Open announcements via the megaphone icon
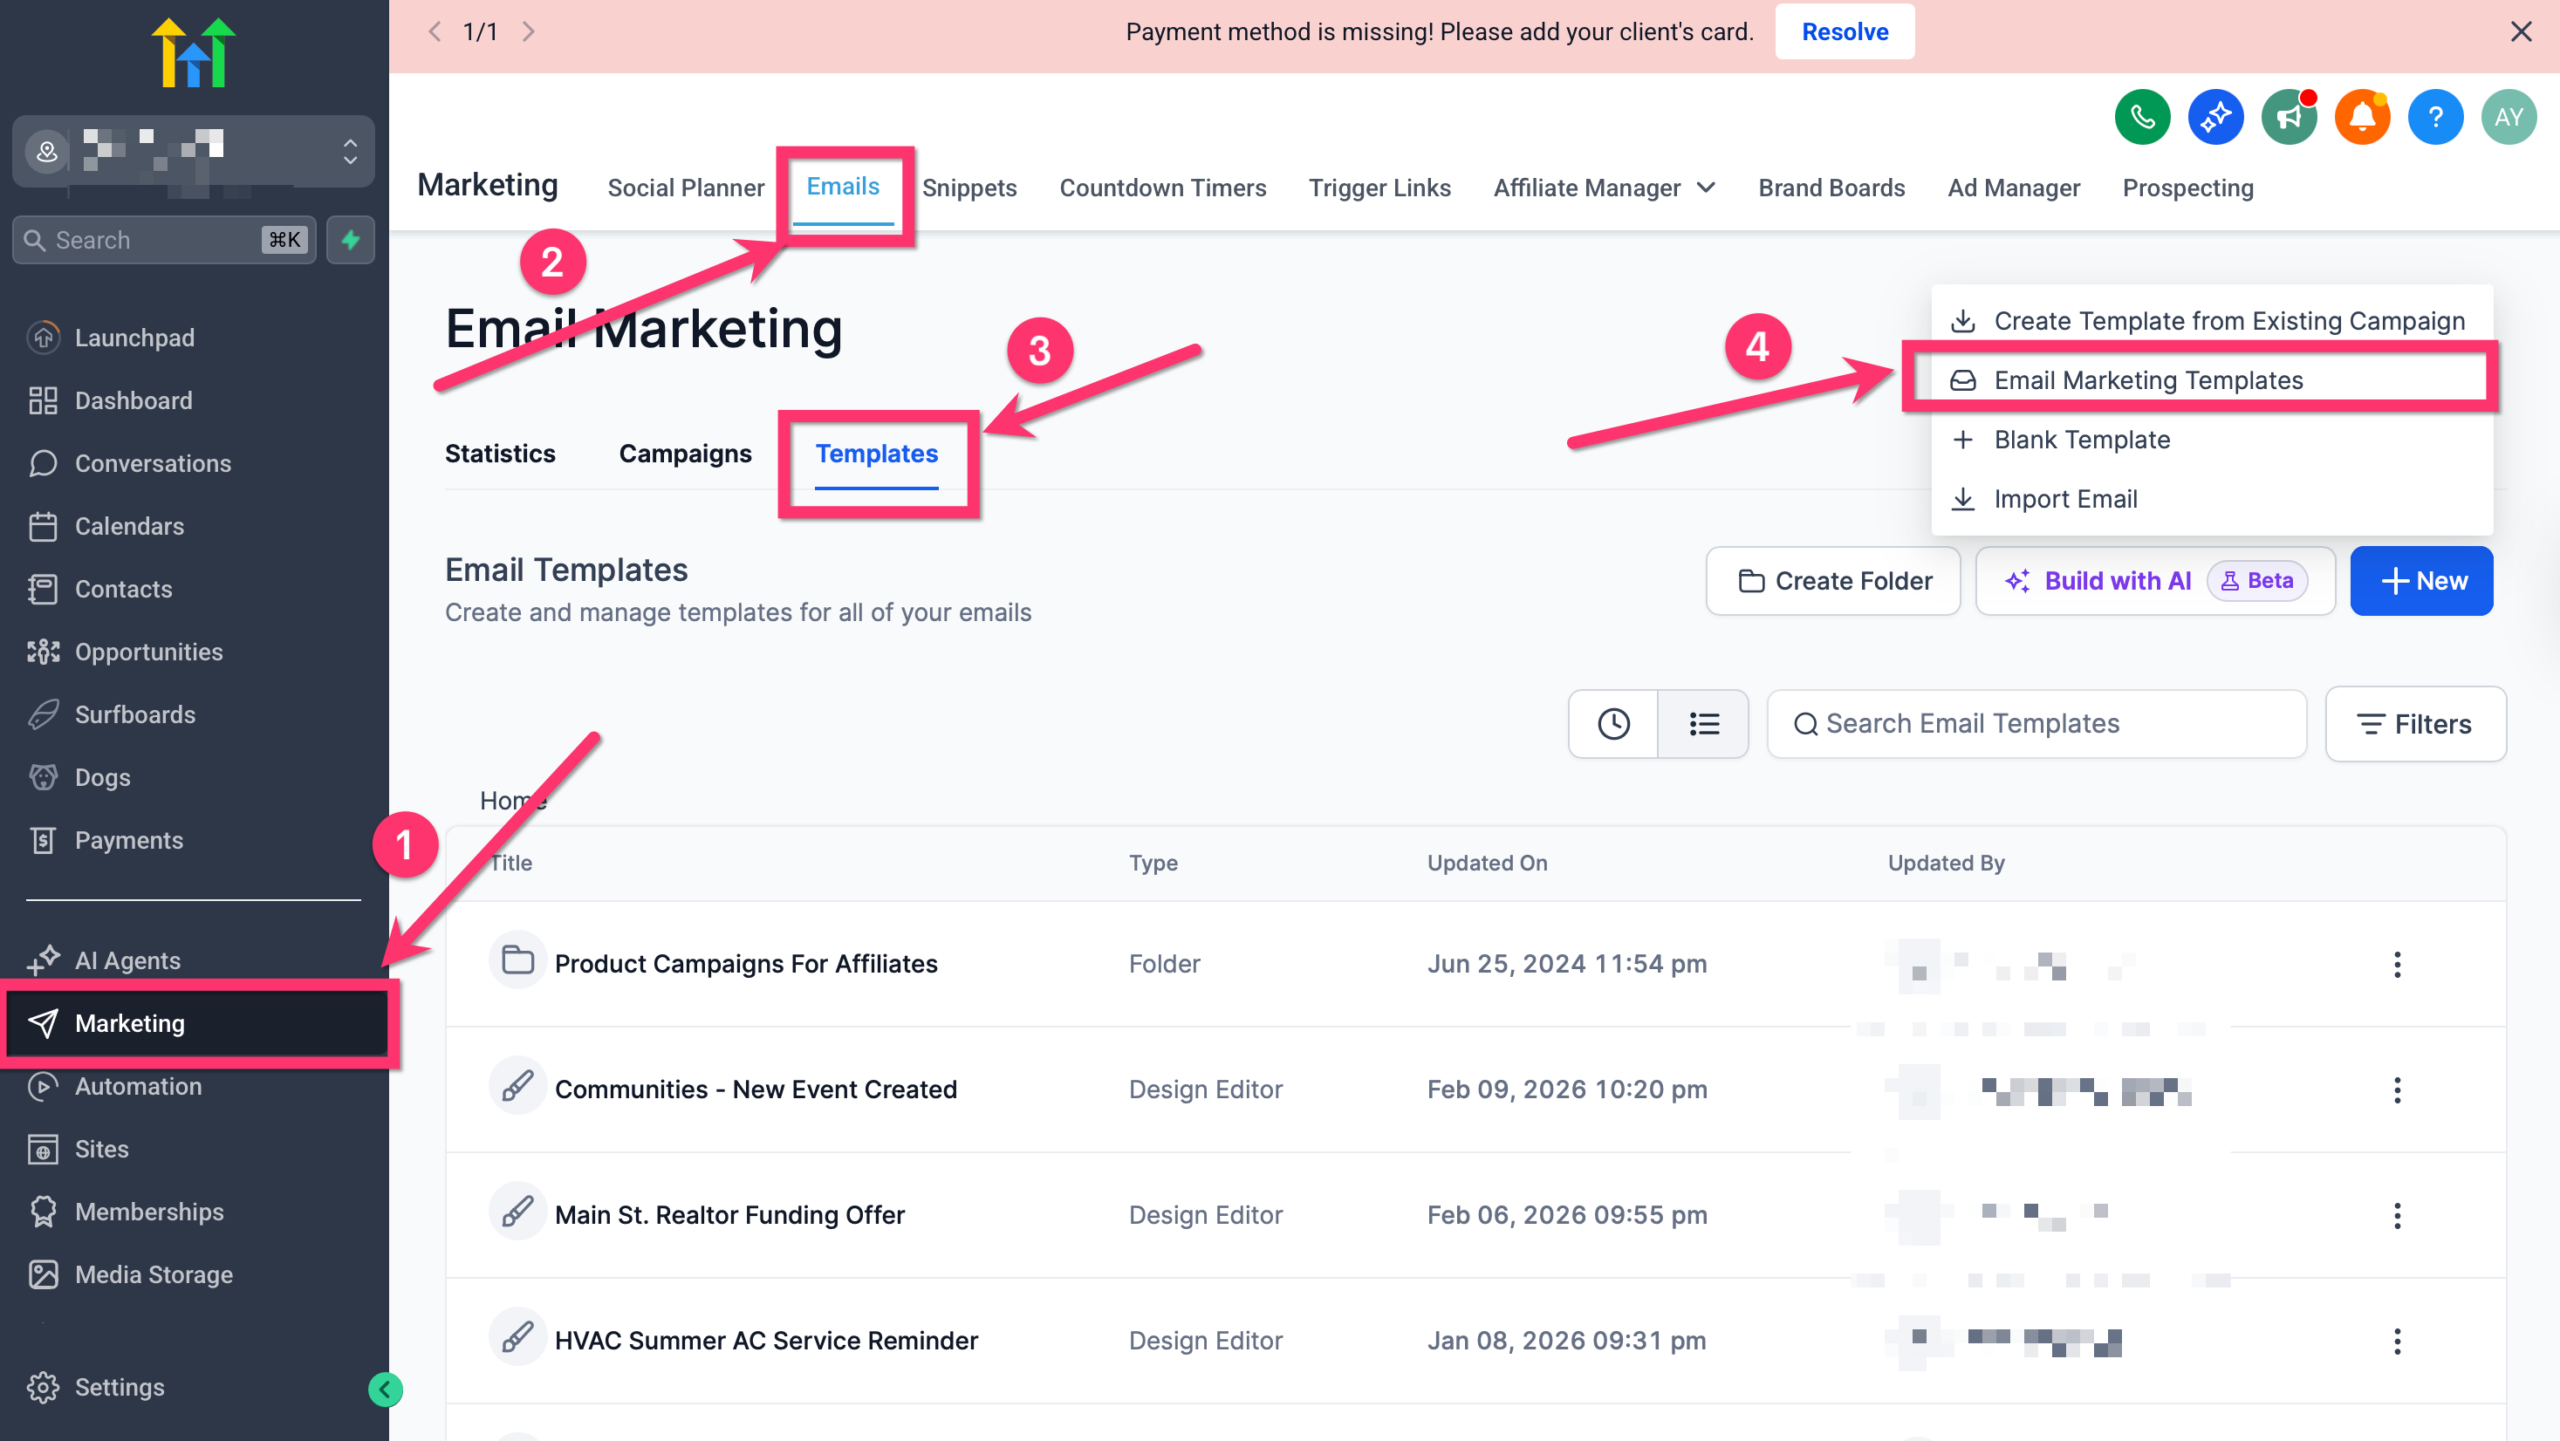 click(x=2289, y=116)
